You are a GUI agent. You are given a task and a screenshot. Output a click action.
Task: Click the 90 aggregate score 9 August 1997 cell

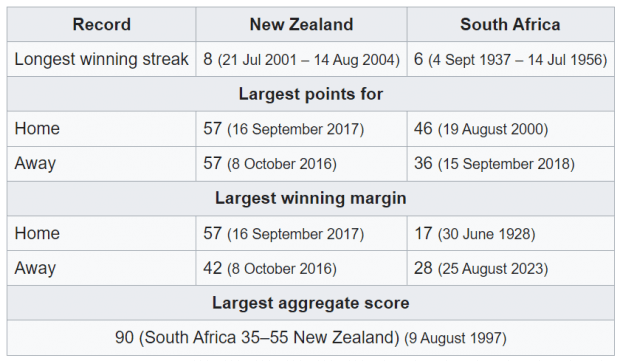point(311,338)
